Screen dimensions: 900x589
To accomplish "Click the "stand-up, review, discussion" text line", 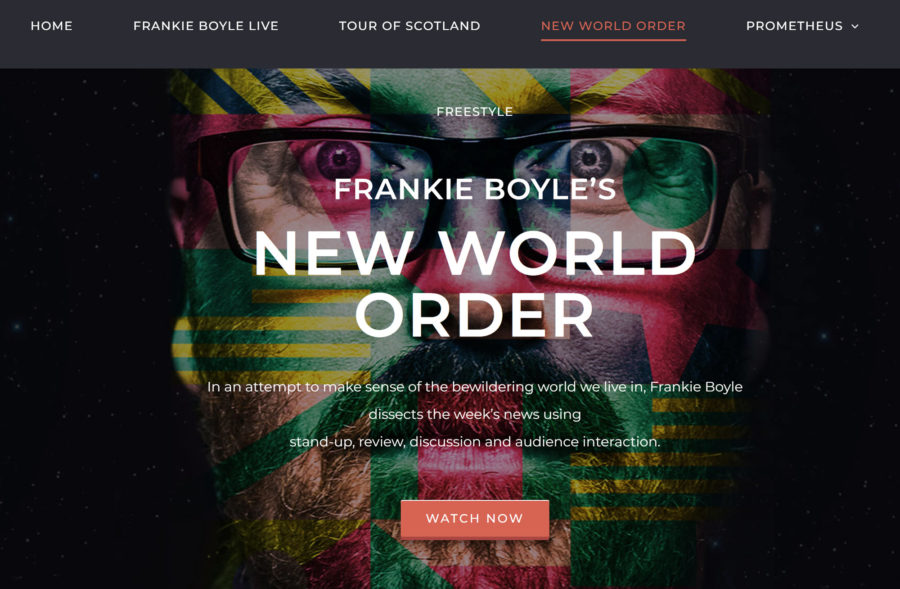I will click(x=475, y=441).
